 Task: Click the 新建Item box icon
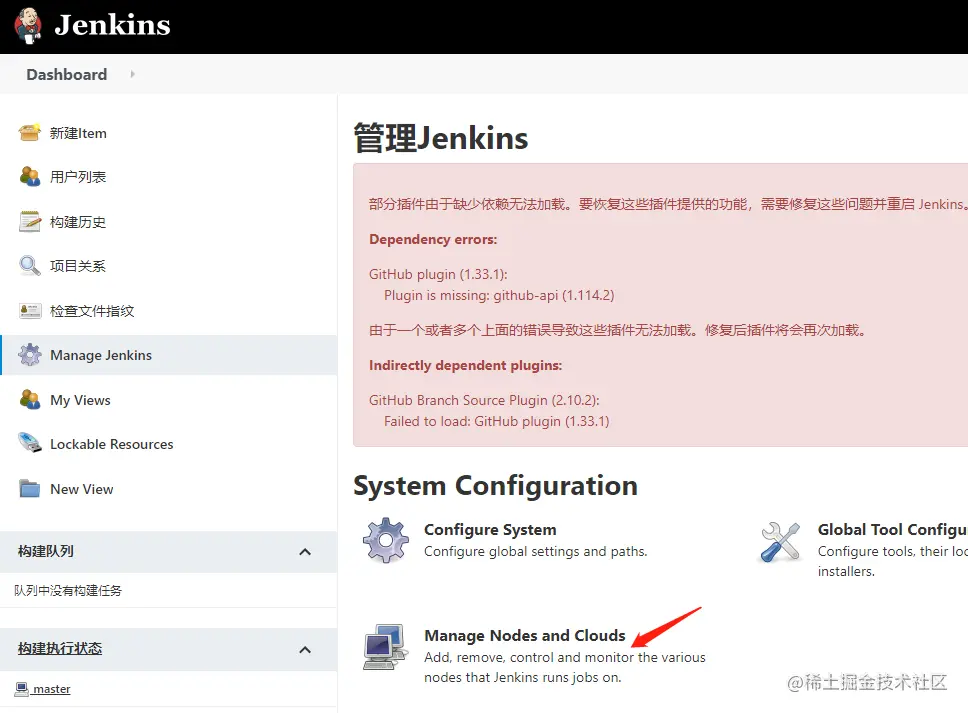[x=30, y=132]
